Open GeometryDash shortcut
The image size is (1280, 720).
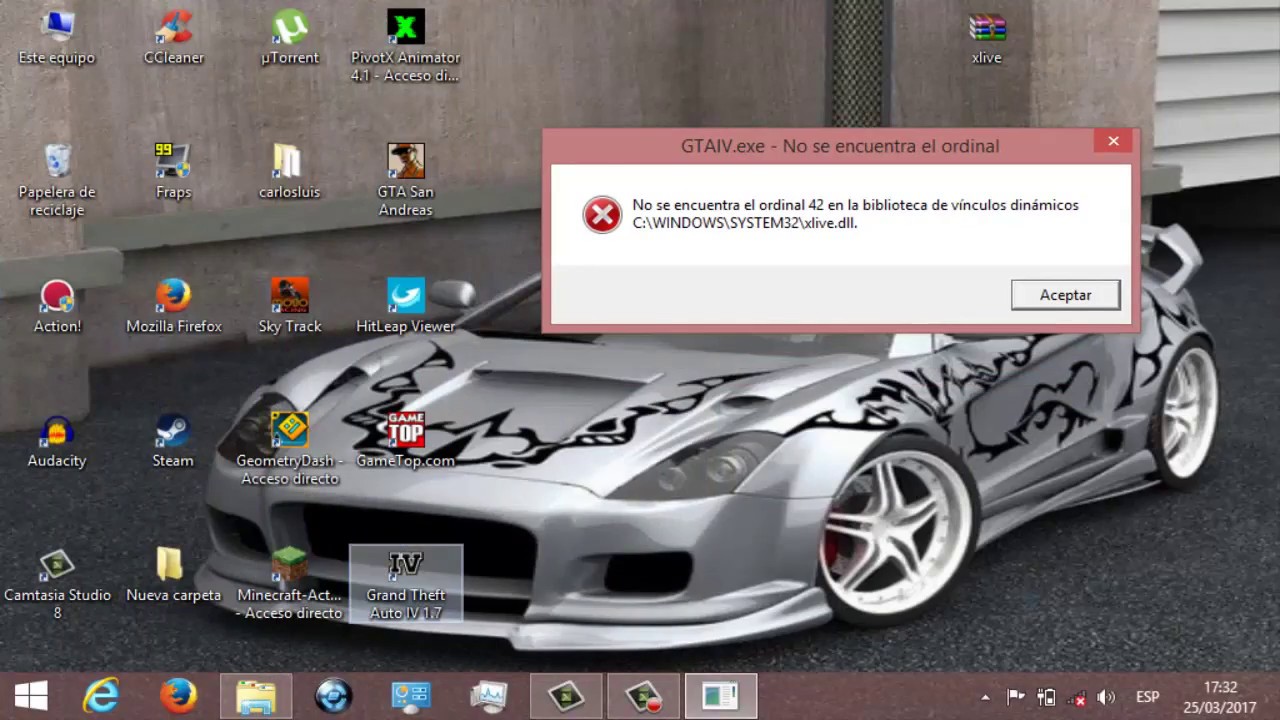click(290, 449)
